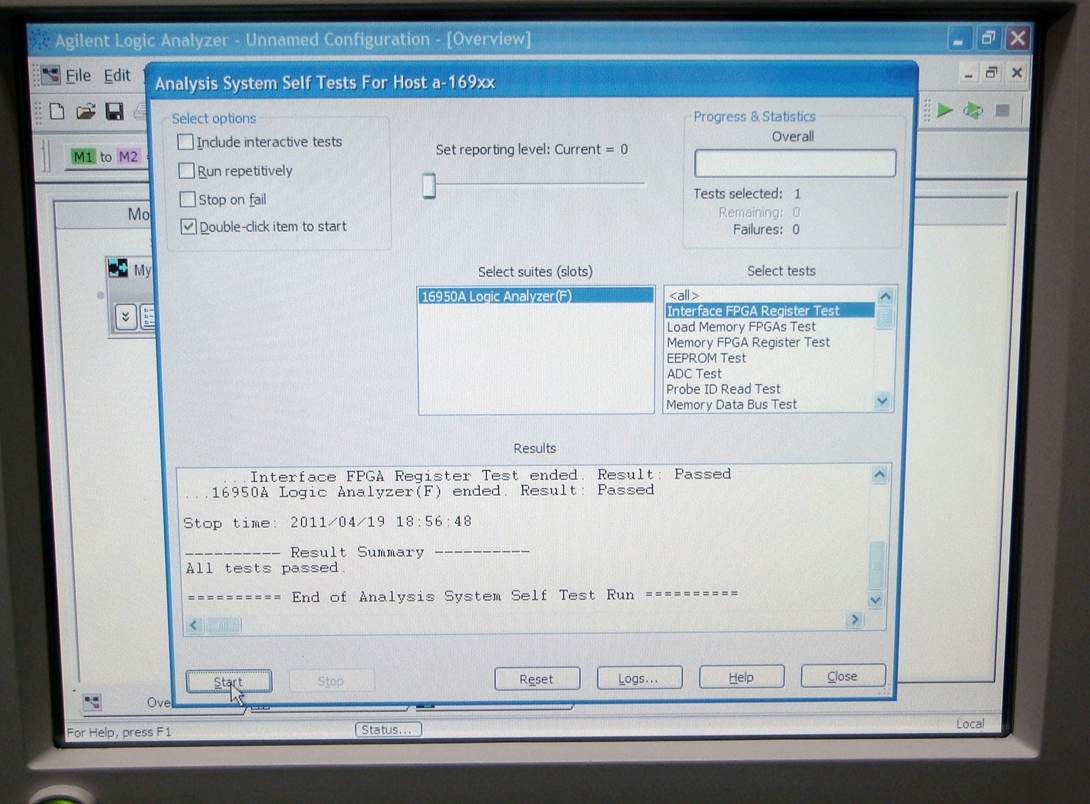
Task: Restore down the Agilent Logic Analyzer main window
Action: [988, 38]
